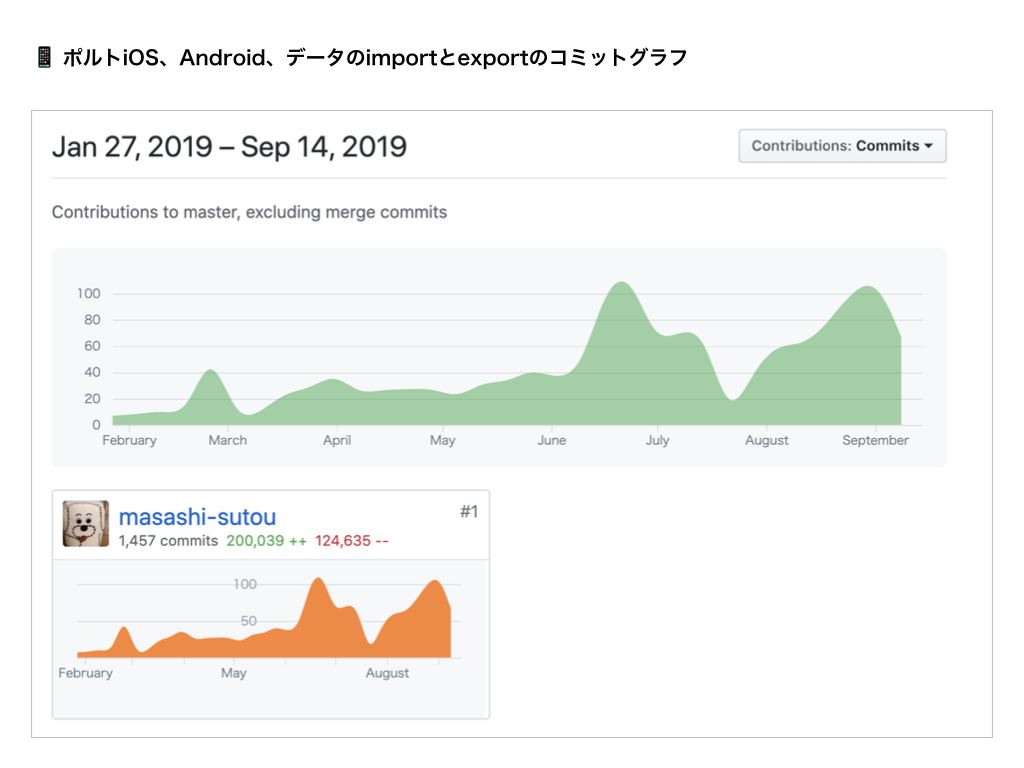Image resolution: width=1024 pixels, height=768 pixels.
Task: Click the #1 rank label
Action: pos(469,512)
